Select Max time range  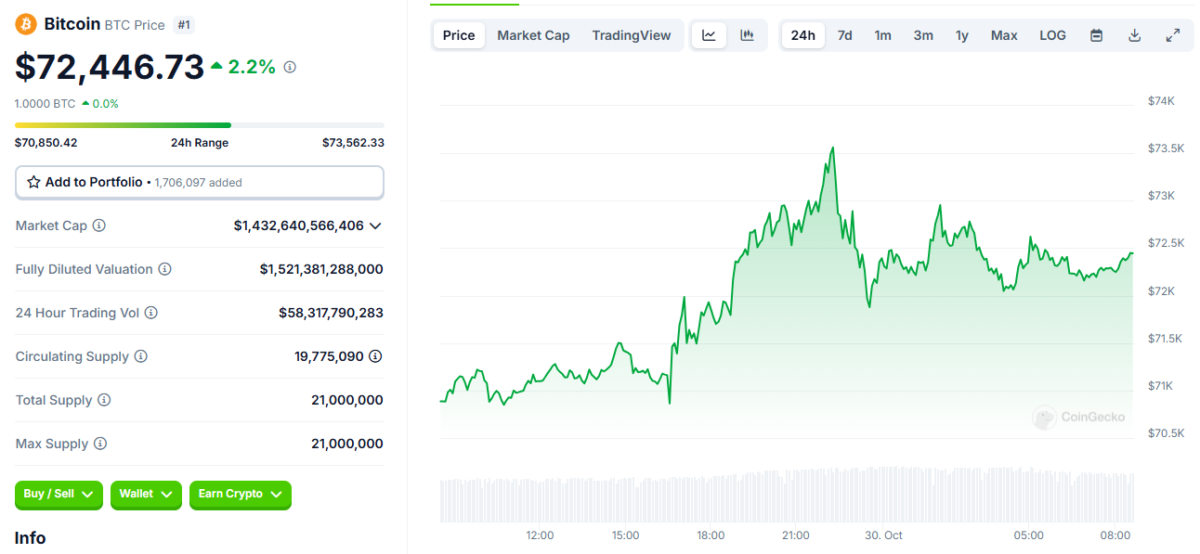pos(1004,35)
